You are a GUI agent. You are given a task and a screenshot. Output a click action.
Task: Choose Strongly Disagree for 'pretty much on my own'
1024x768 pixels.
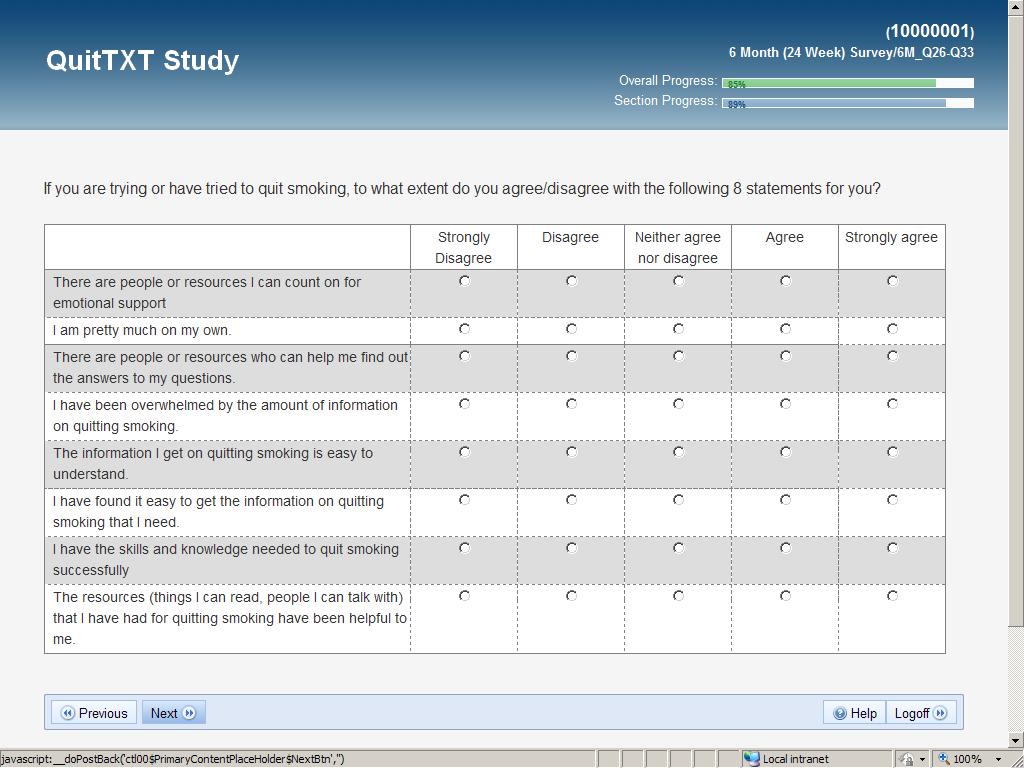(x=464, y=328)
